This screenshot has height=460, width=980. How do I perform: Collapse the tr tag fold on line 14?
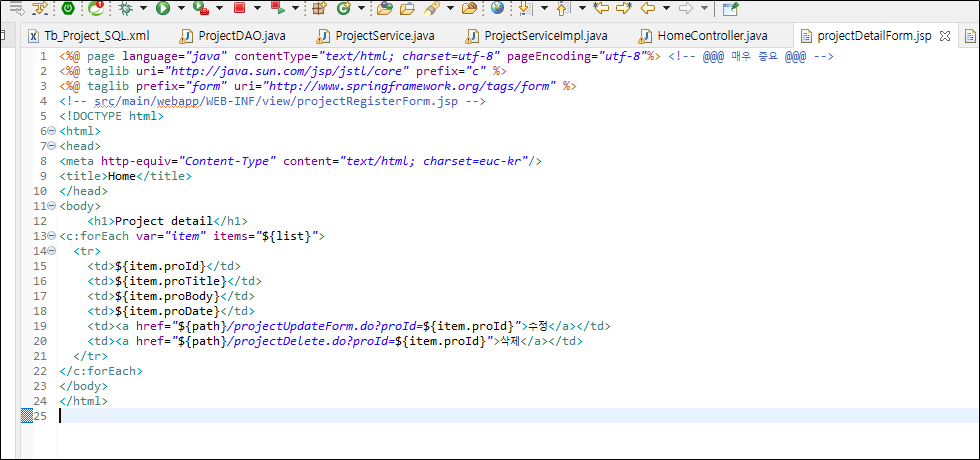(x=51, y=251)
